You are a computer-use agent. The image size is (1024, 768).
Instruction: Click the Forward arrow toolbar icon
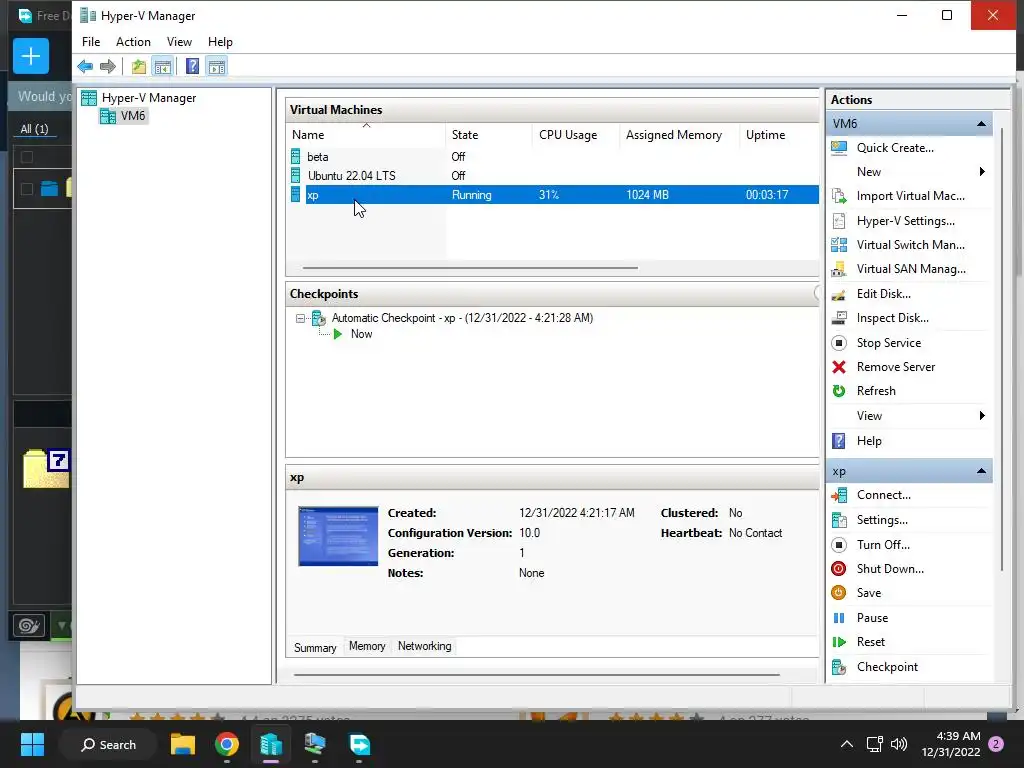[x=108, y=66]
